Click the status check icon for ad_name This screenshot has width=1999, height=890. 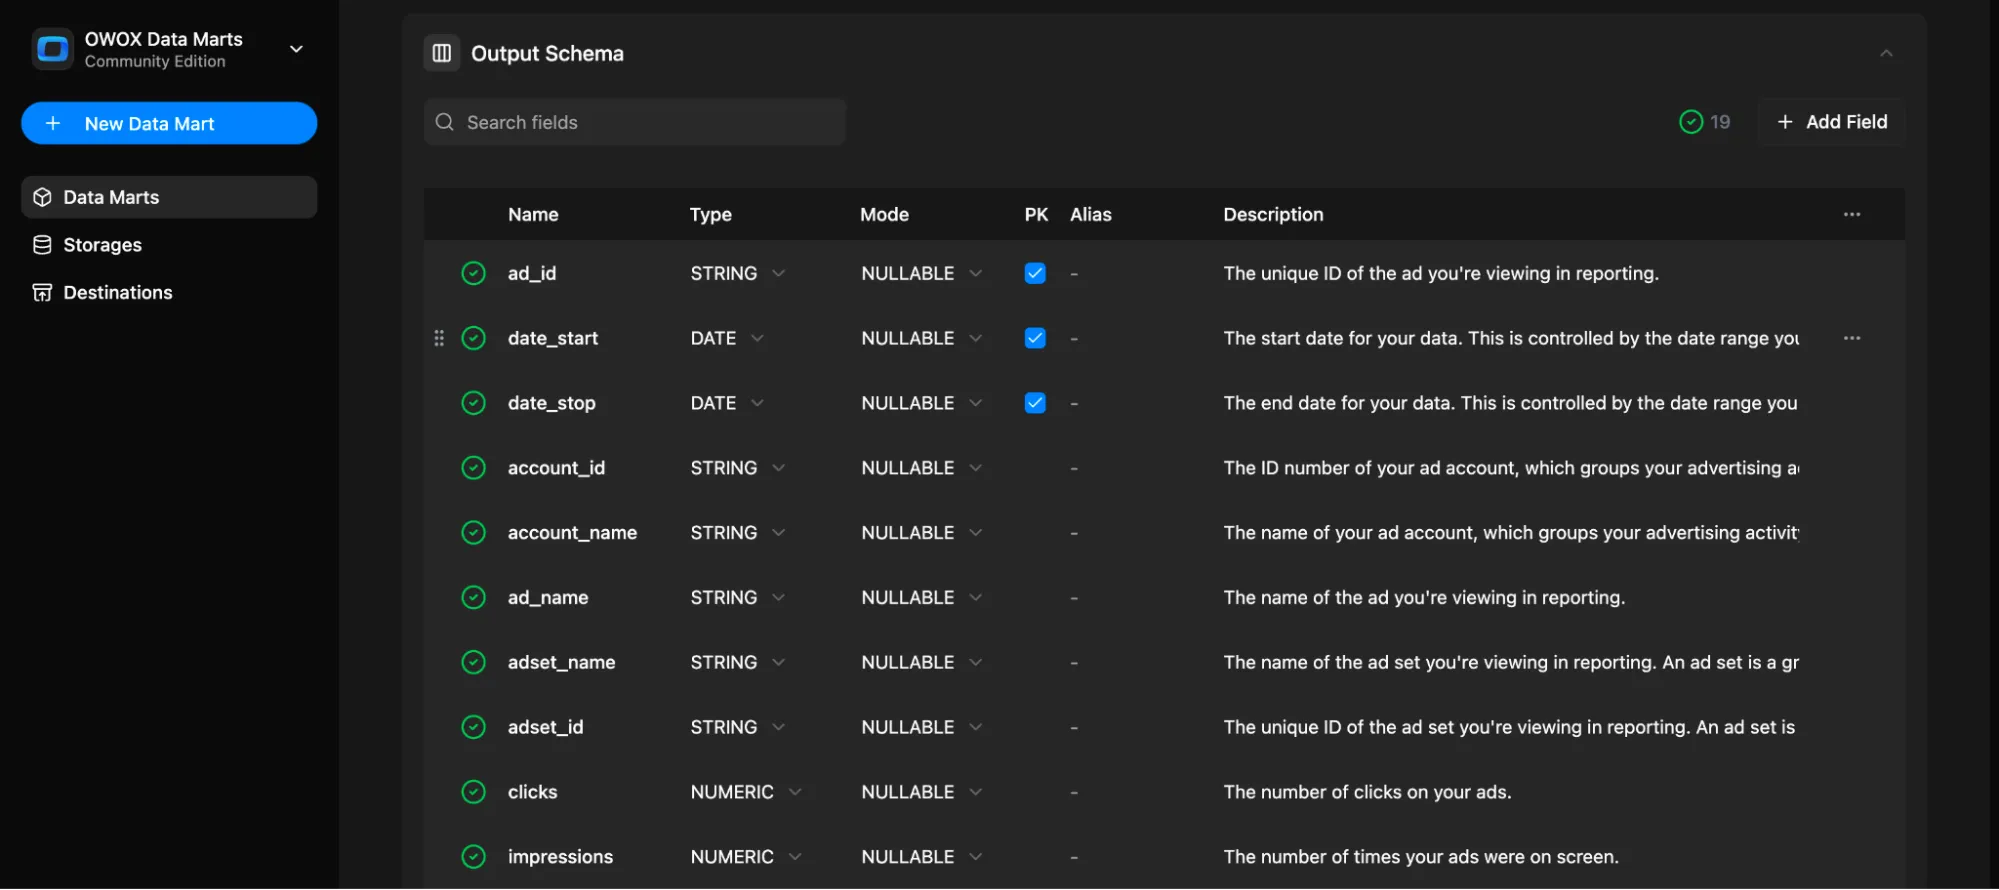click(x=474, y=597)
